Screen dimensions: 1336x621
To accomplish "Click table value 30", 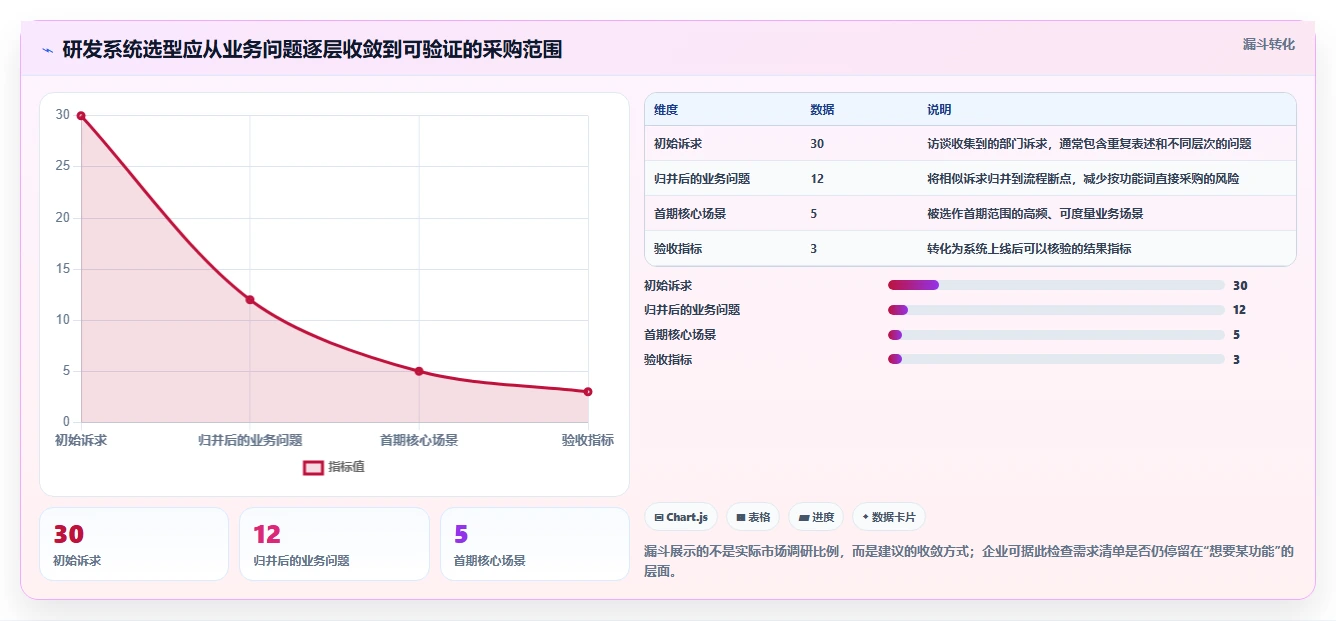I will coord(817,144).
